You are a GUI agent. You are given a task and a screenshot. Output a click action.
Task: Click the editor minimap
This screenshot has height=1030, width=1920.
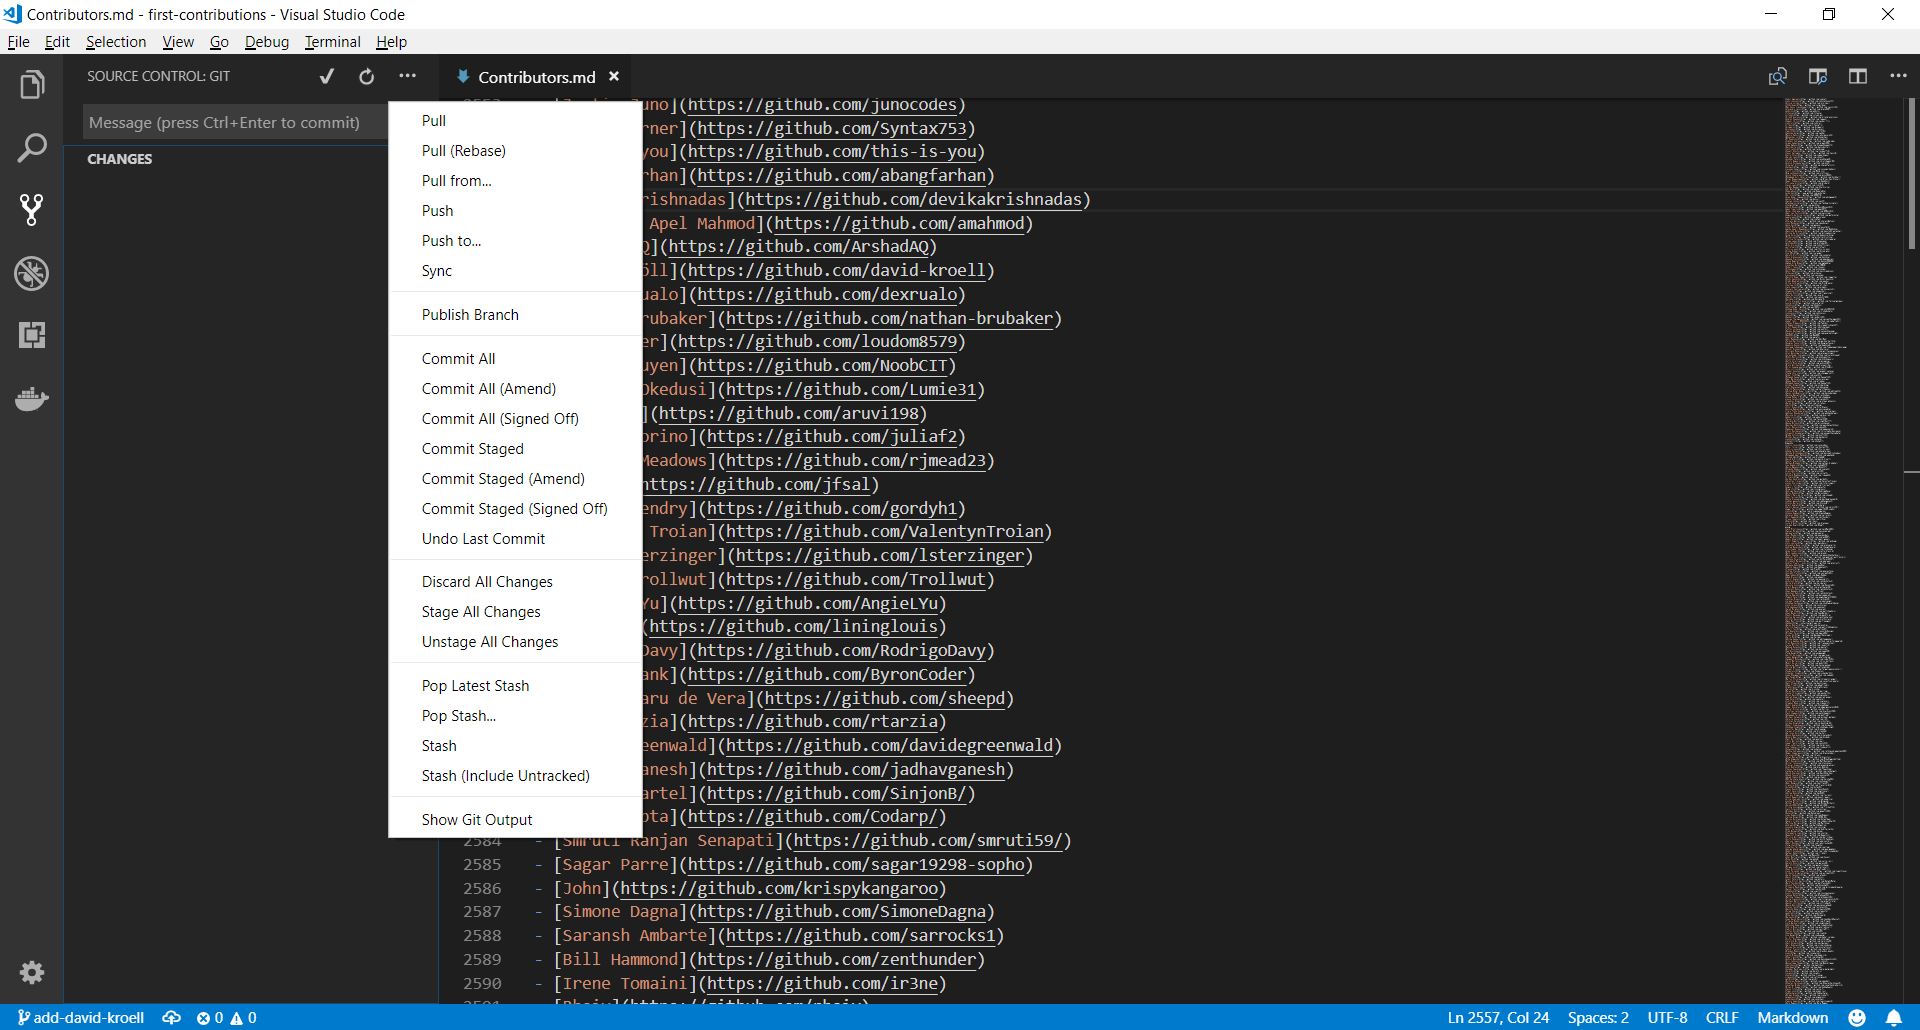tap(1842, 550)
